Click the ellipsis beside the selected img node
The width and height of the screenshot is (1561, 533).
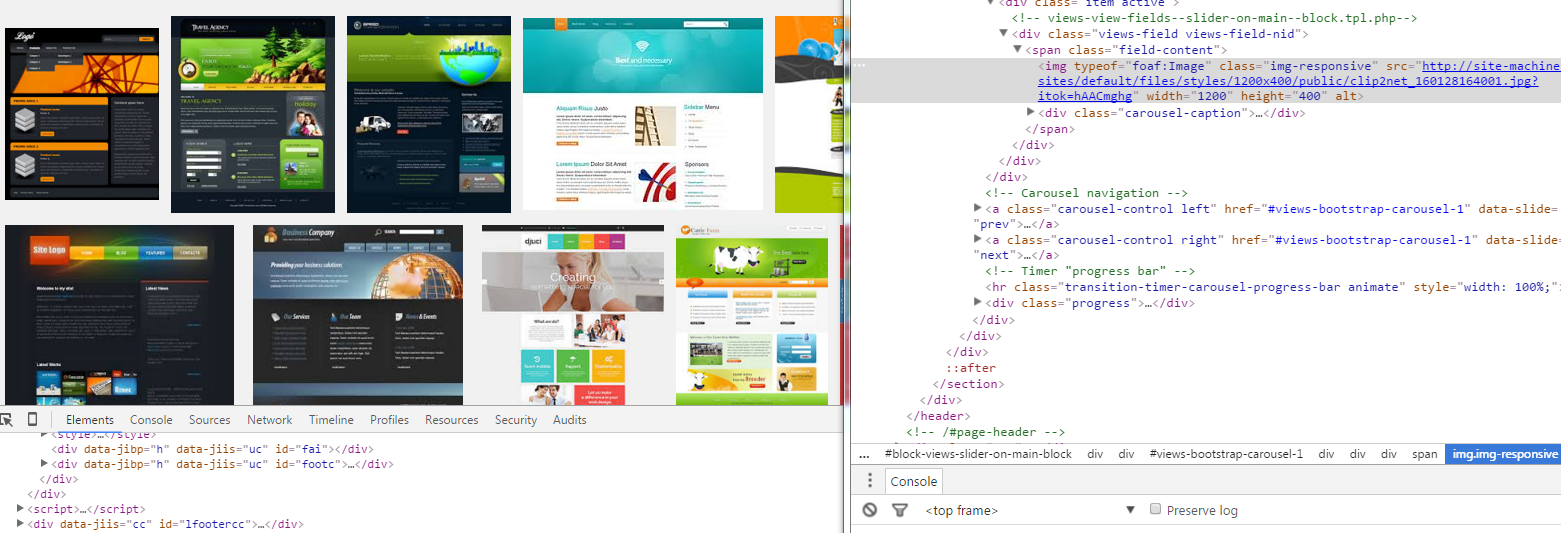pyautogui.click(x=859, y=65)
